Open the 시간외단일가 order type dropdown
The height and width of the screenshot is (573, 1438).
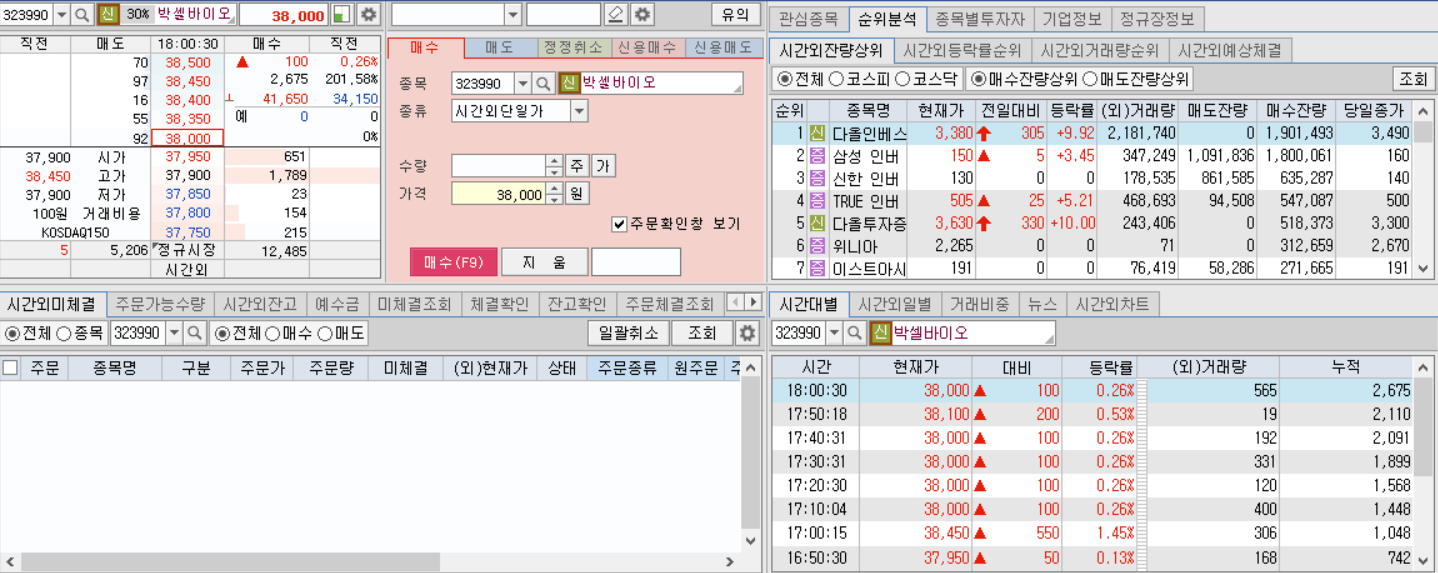(x=579, y=111)
